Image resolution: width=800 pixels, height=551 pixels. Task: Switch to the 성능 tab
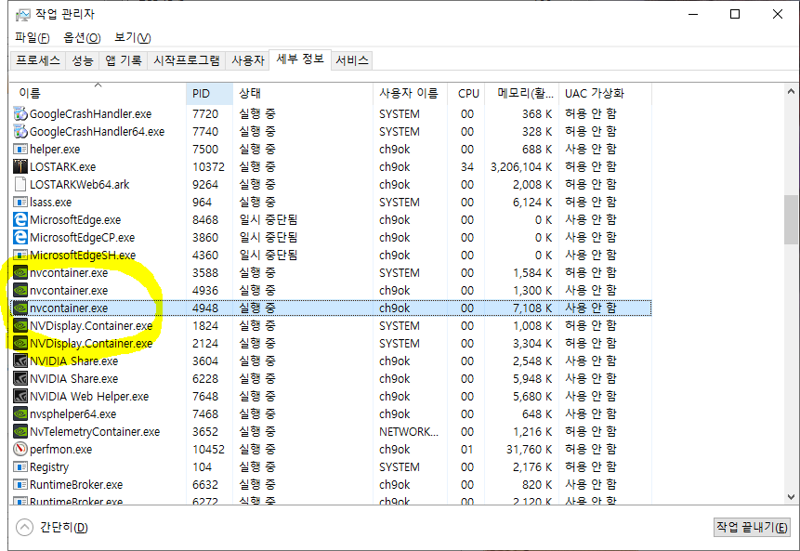click(82, 61)
